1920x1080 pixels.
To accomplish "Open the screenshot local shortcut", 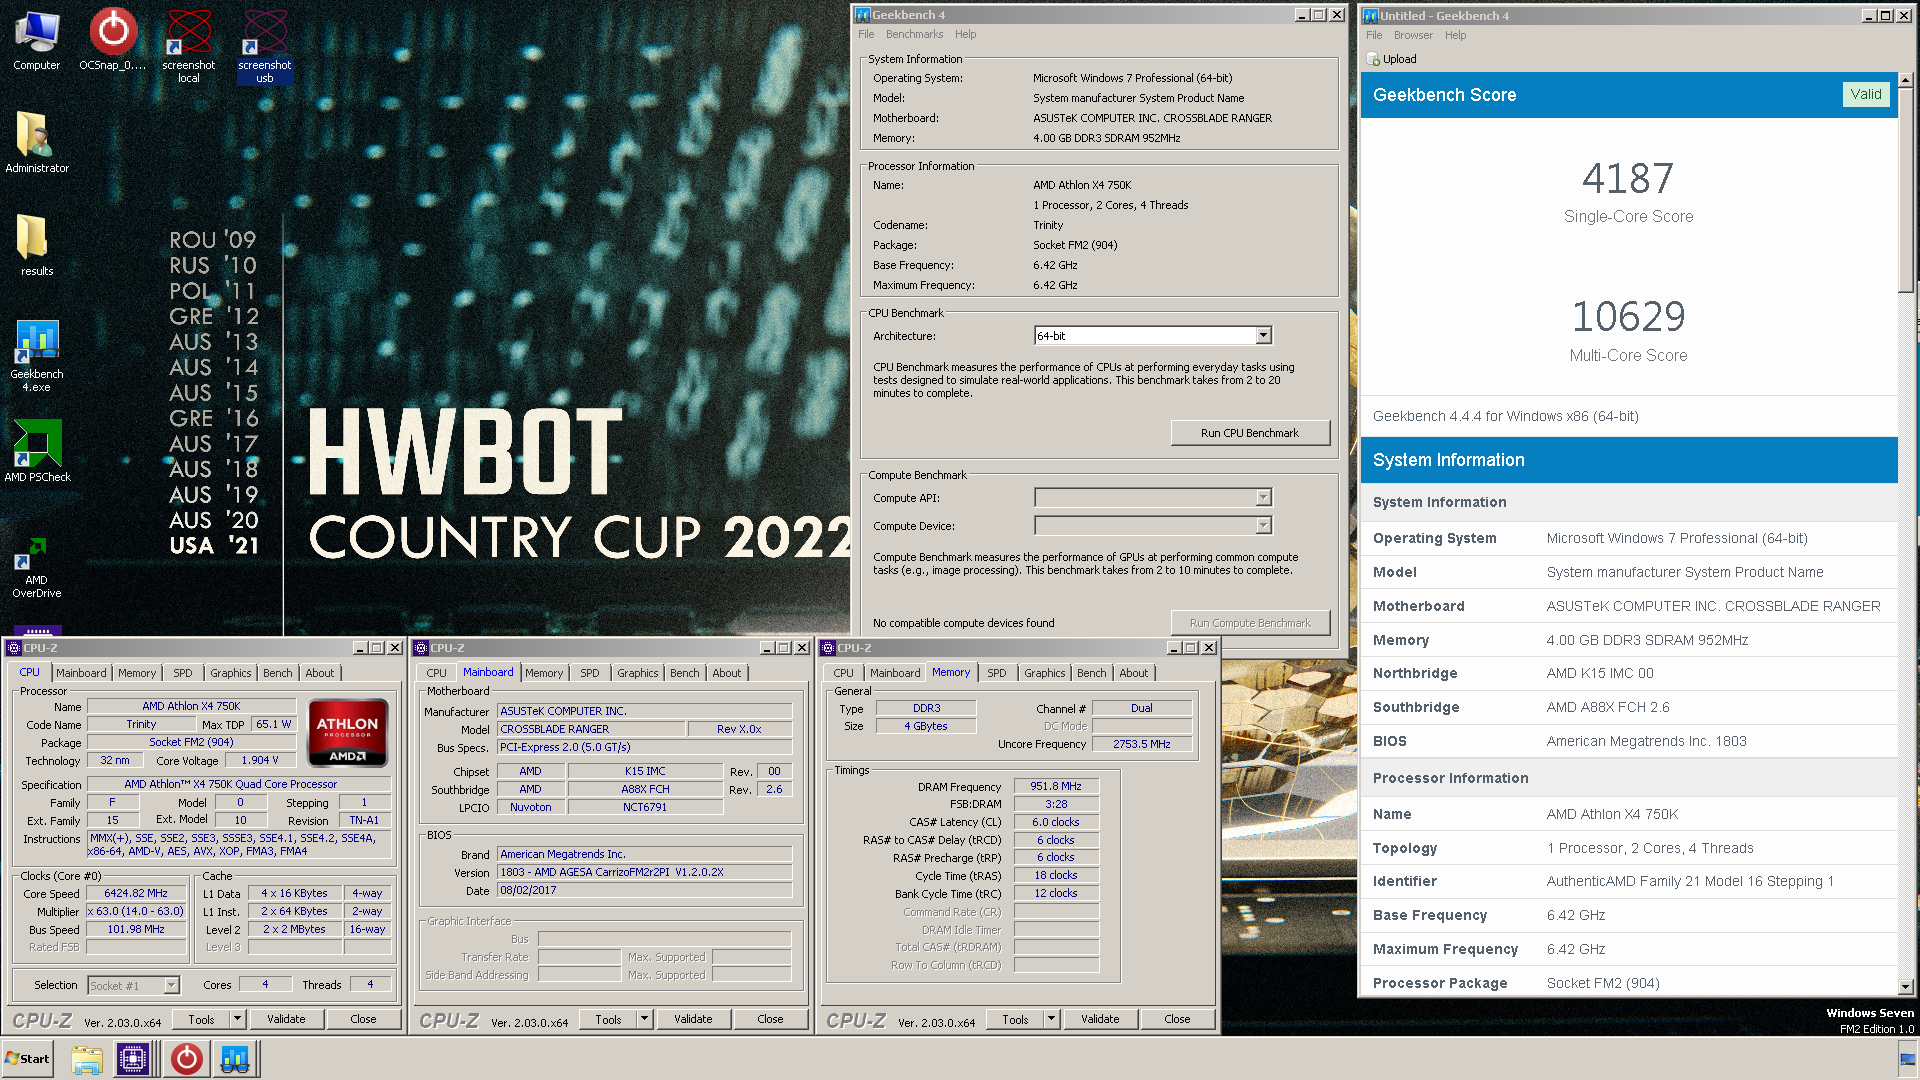I will [x=189, y=46].
